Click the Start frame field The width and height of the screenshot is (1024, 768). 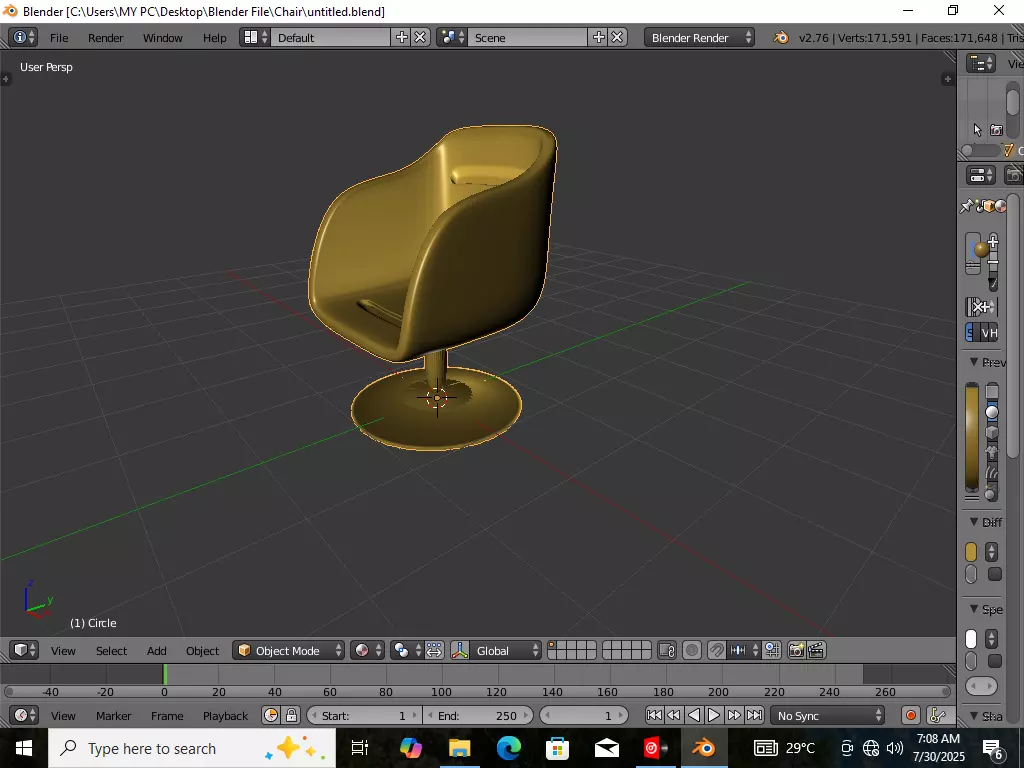coord(364,716)
